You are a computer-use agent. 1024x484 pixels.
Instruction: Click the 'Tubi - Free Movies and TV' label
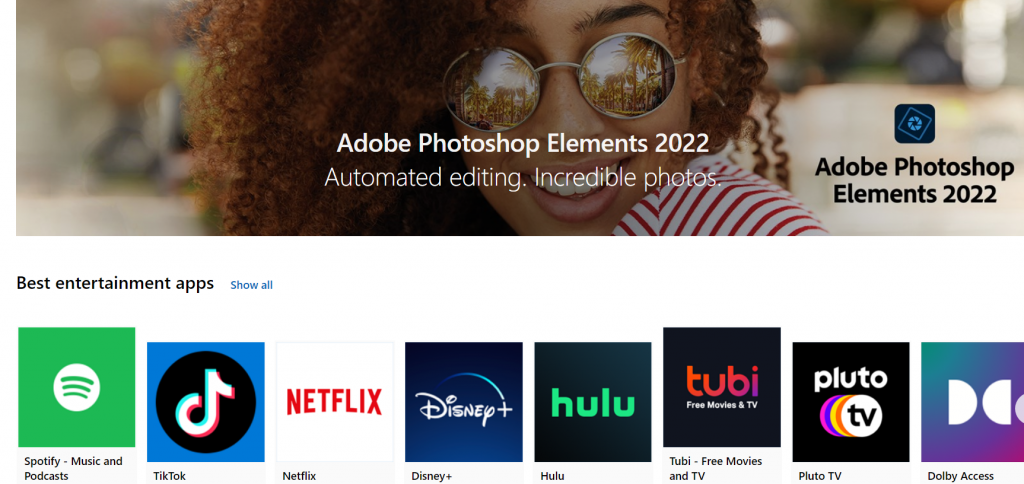pos(716,468)
